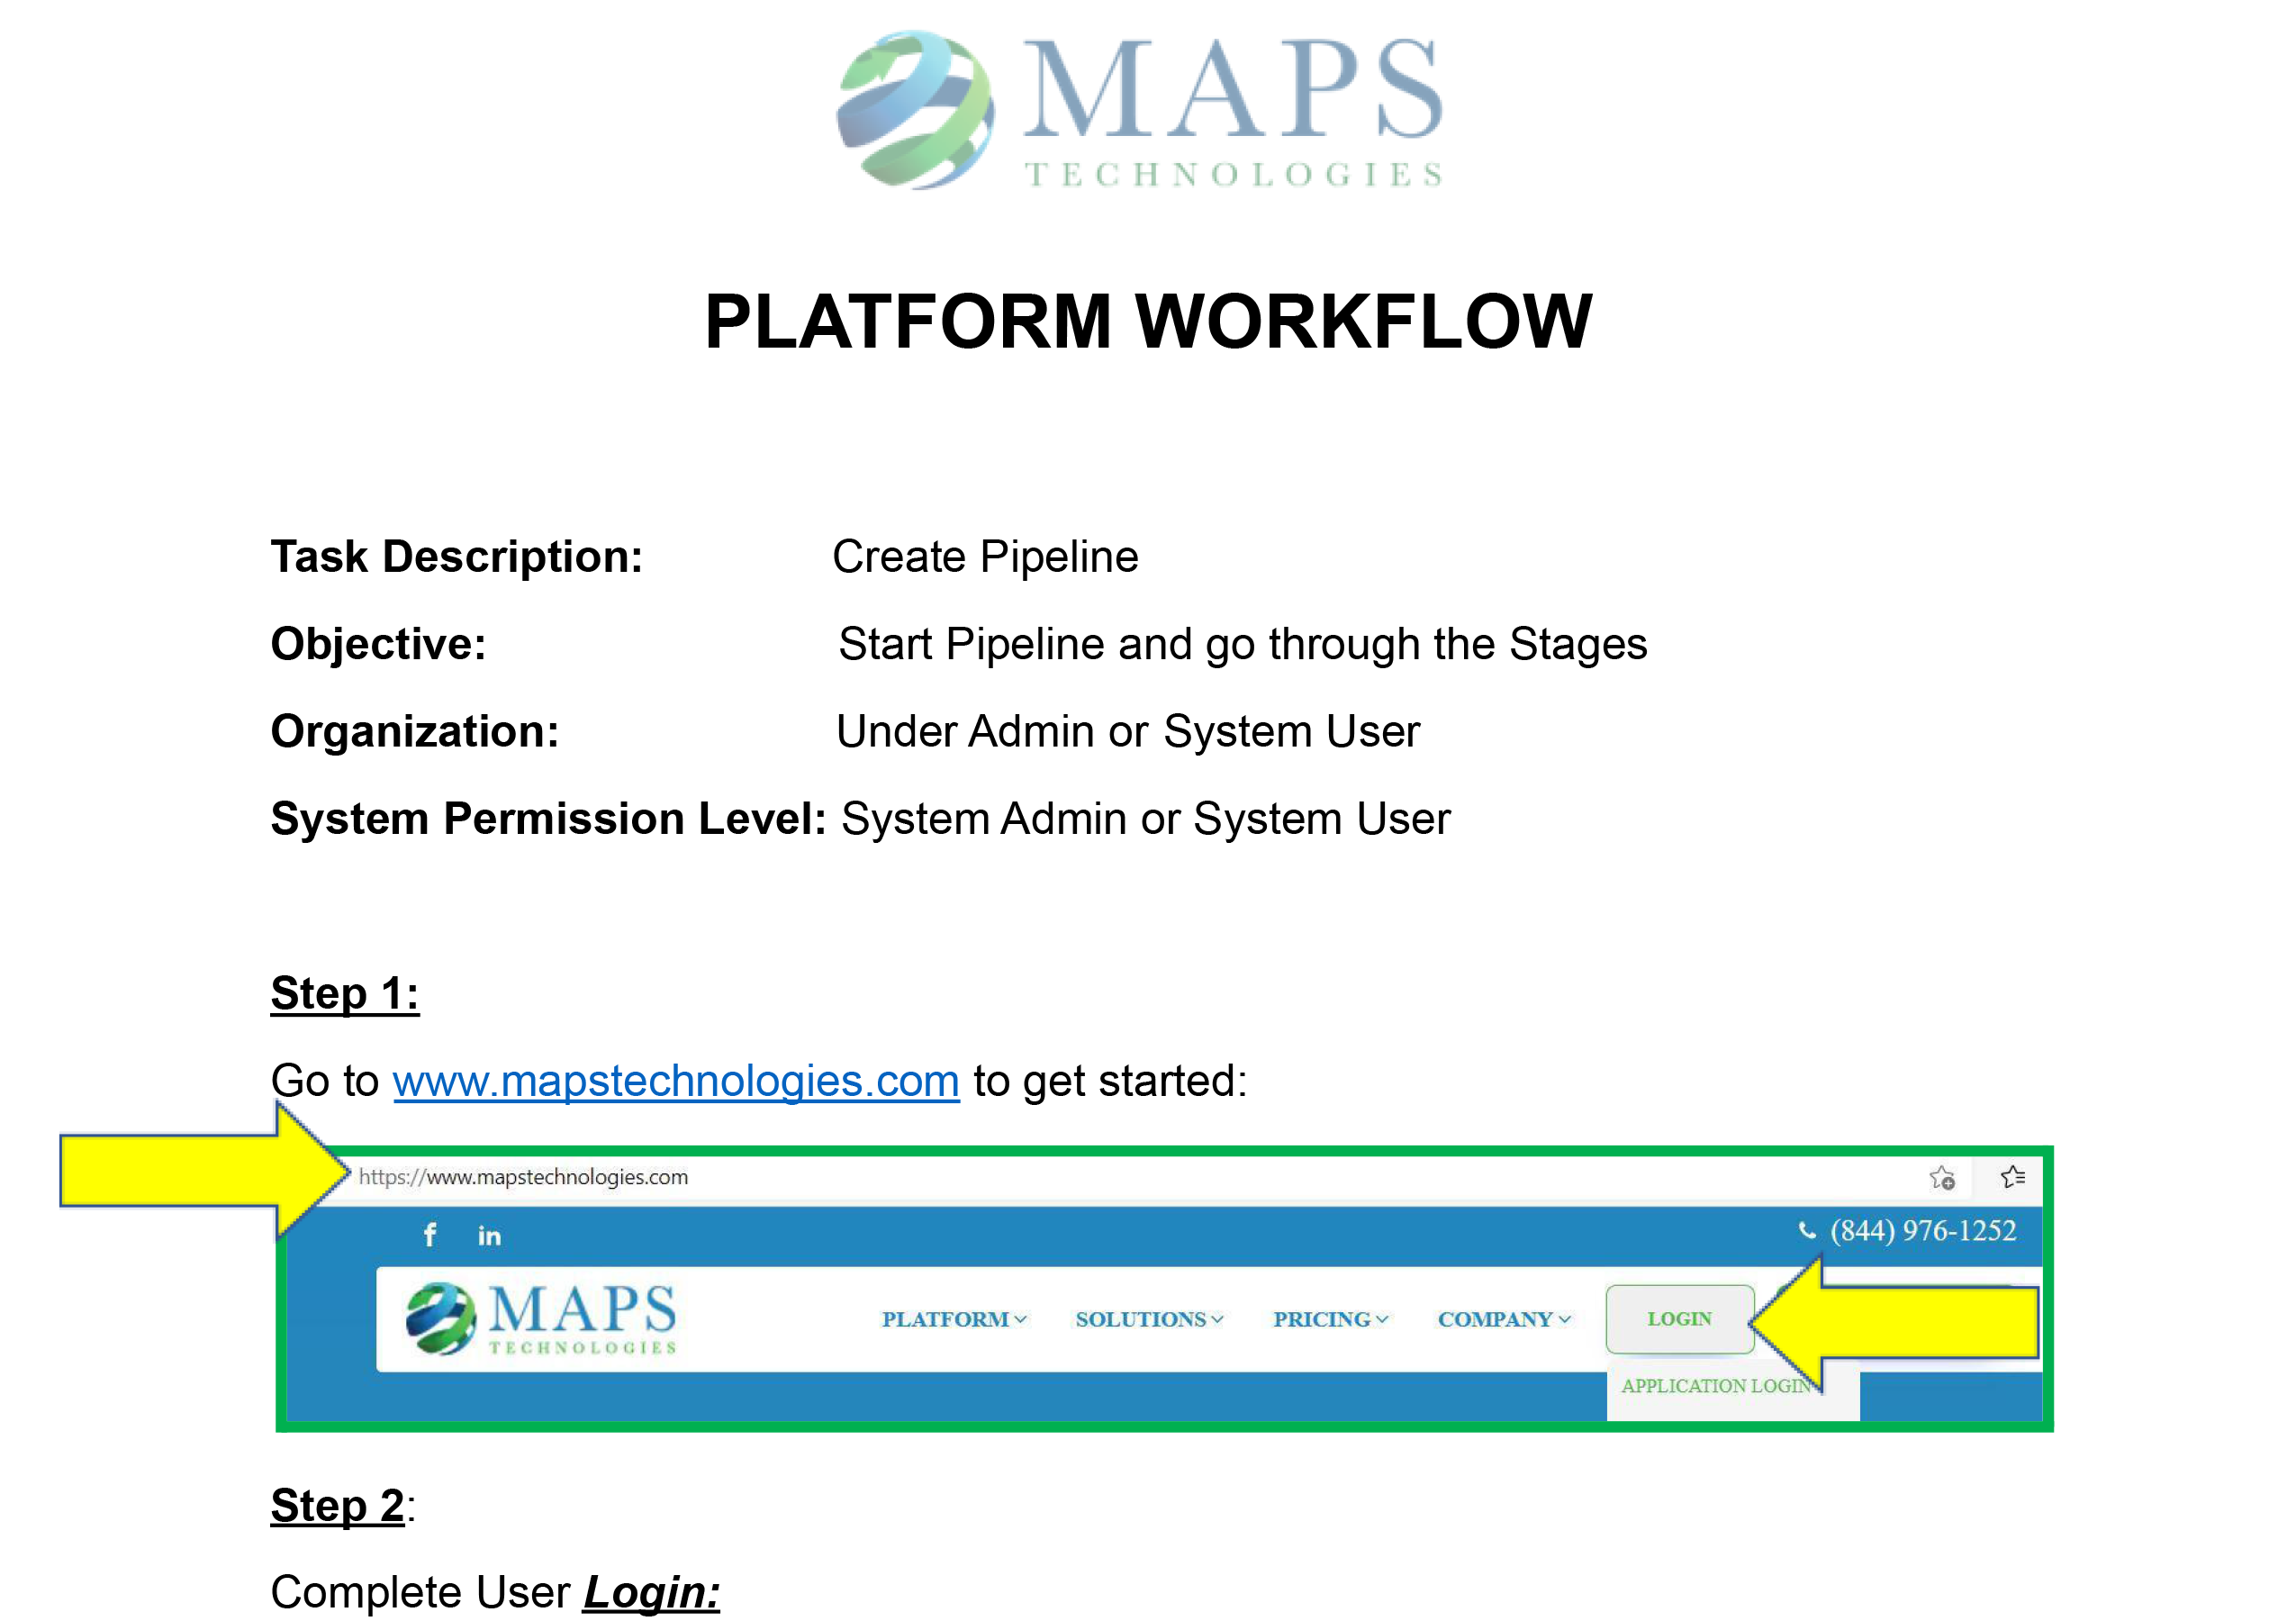Follow the www.mapstechnologies.com hyperlink
The image size is (2296, 1621).
coord(676,1081)
